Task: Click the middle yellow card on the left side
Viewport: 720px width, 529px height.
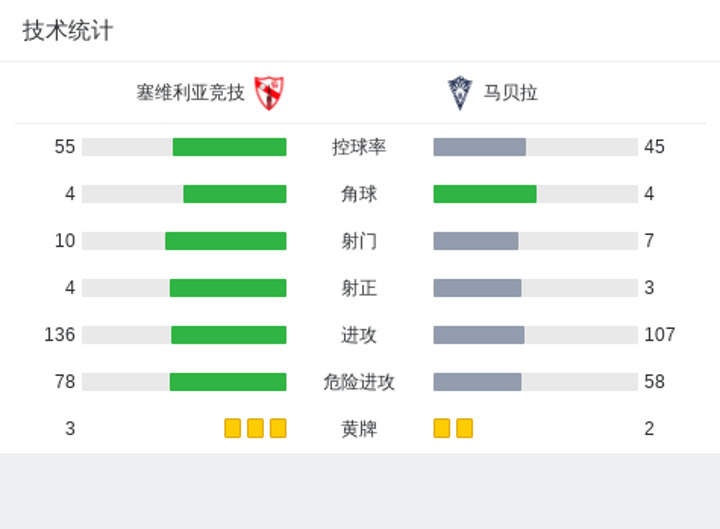Action: tap(255, 428)
